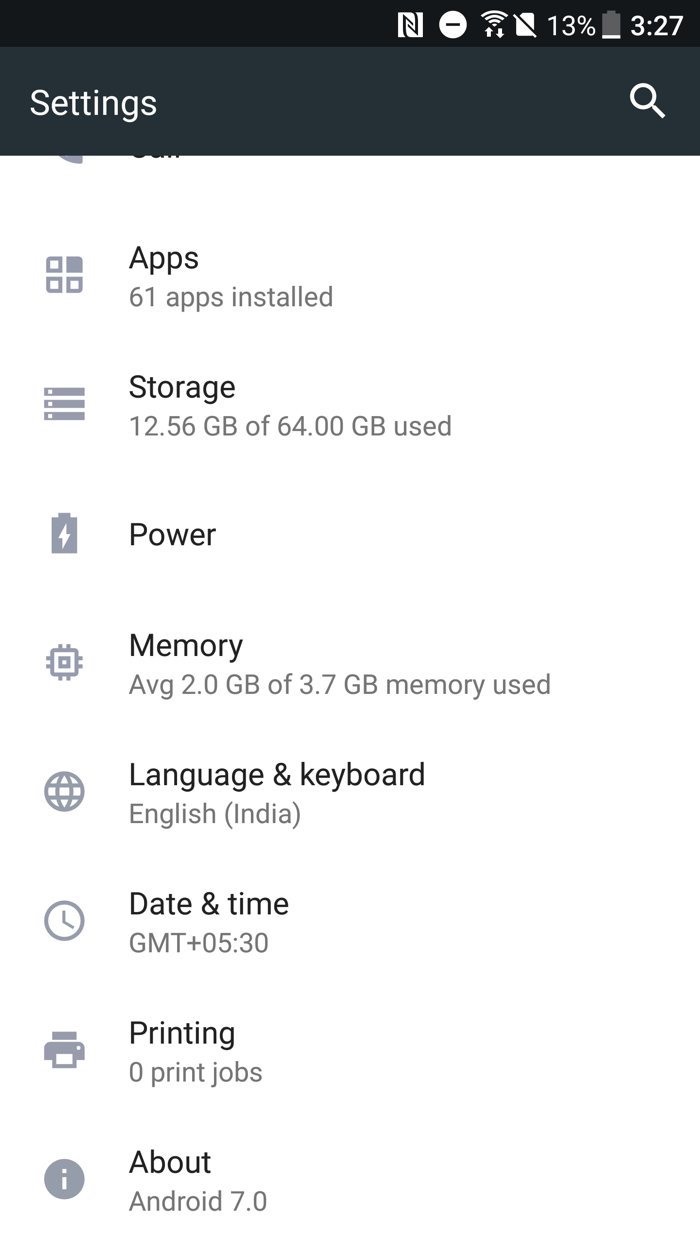Screen dimensions: 700x1244
Task: Tap the About info icon
Action: 65,1179
